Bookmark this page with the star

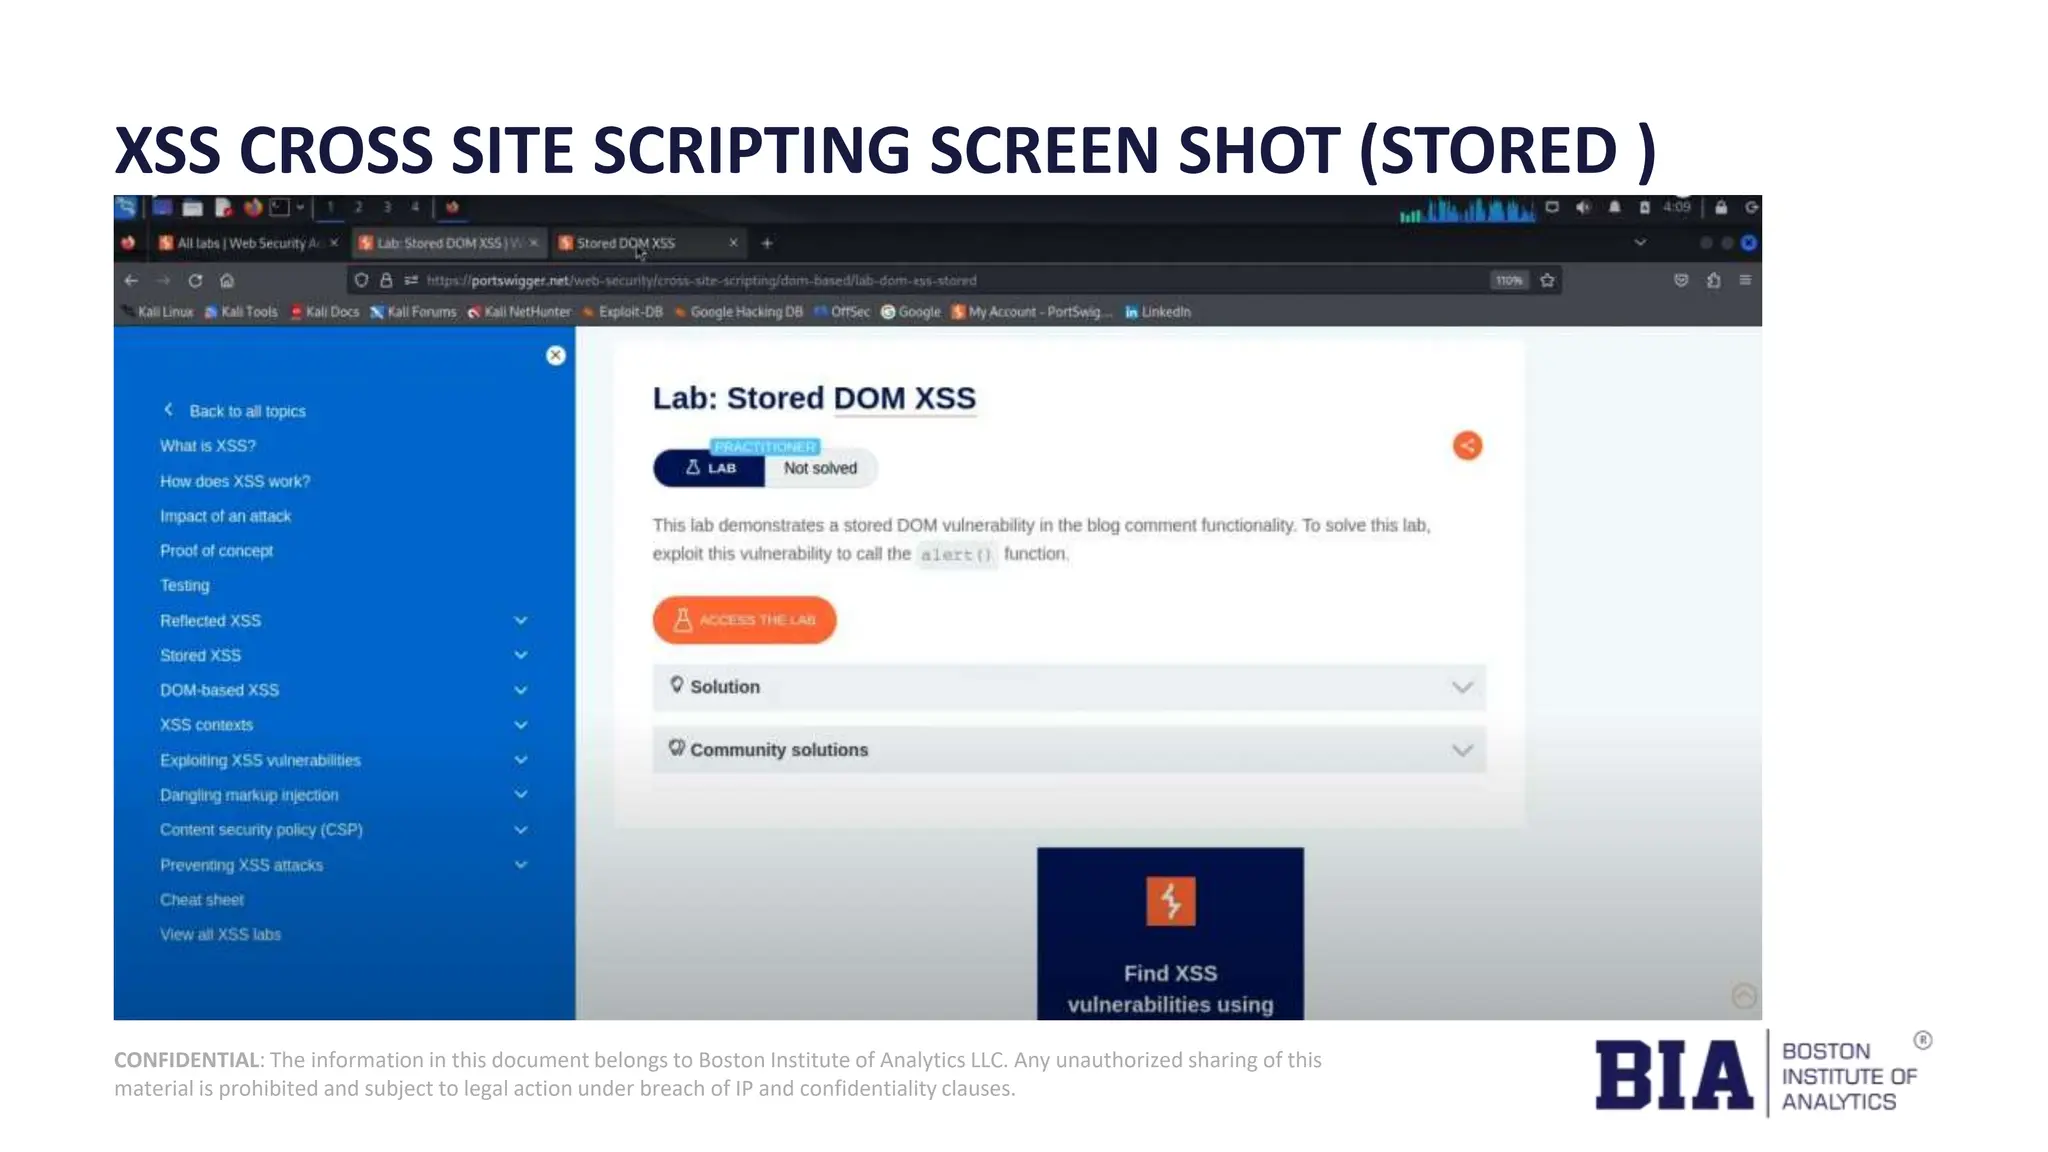point(1548,280)
